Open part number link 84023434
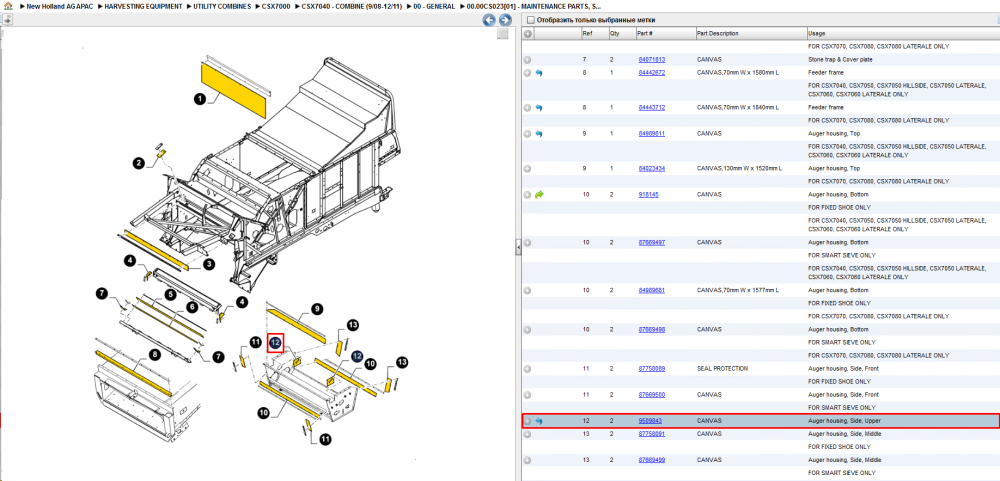 point(652,168)
